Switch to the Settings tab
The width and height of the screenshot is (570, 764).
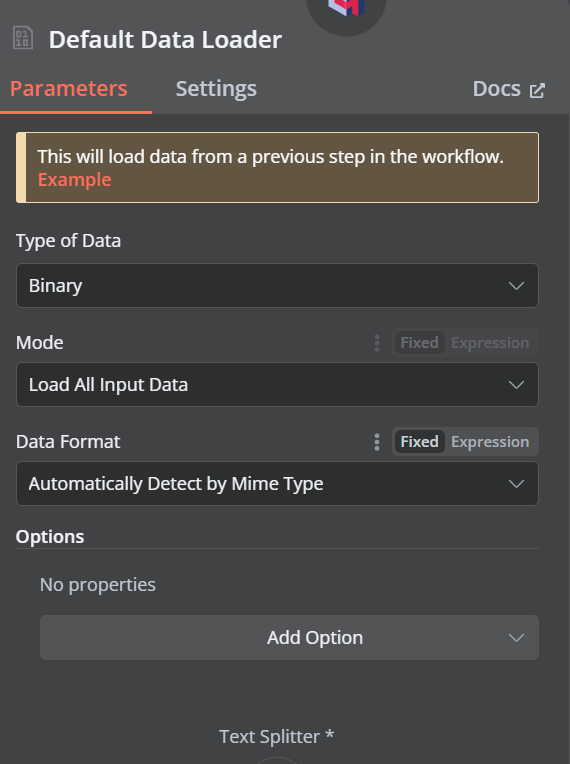(216, 89)
